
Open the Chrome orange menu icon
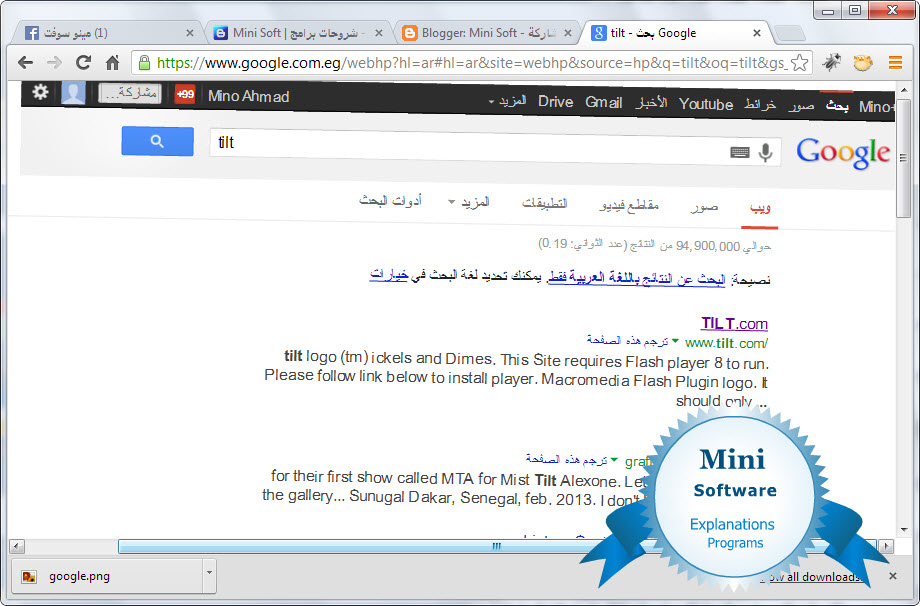(x=895, y=62)
